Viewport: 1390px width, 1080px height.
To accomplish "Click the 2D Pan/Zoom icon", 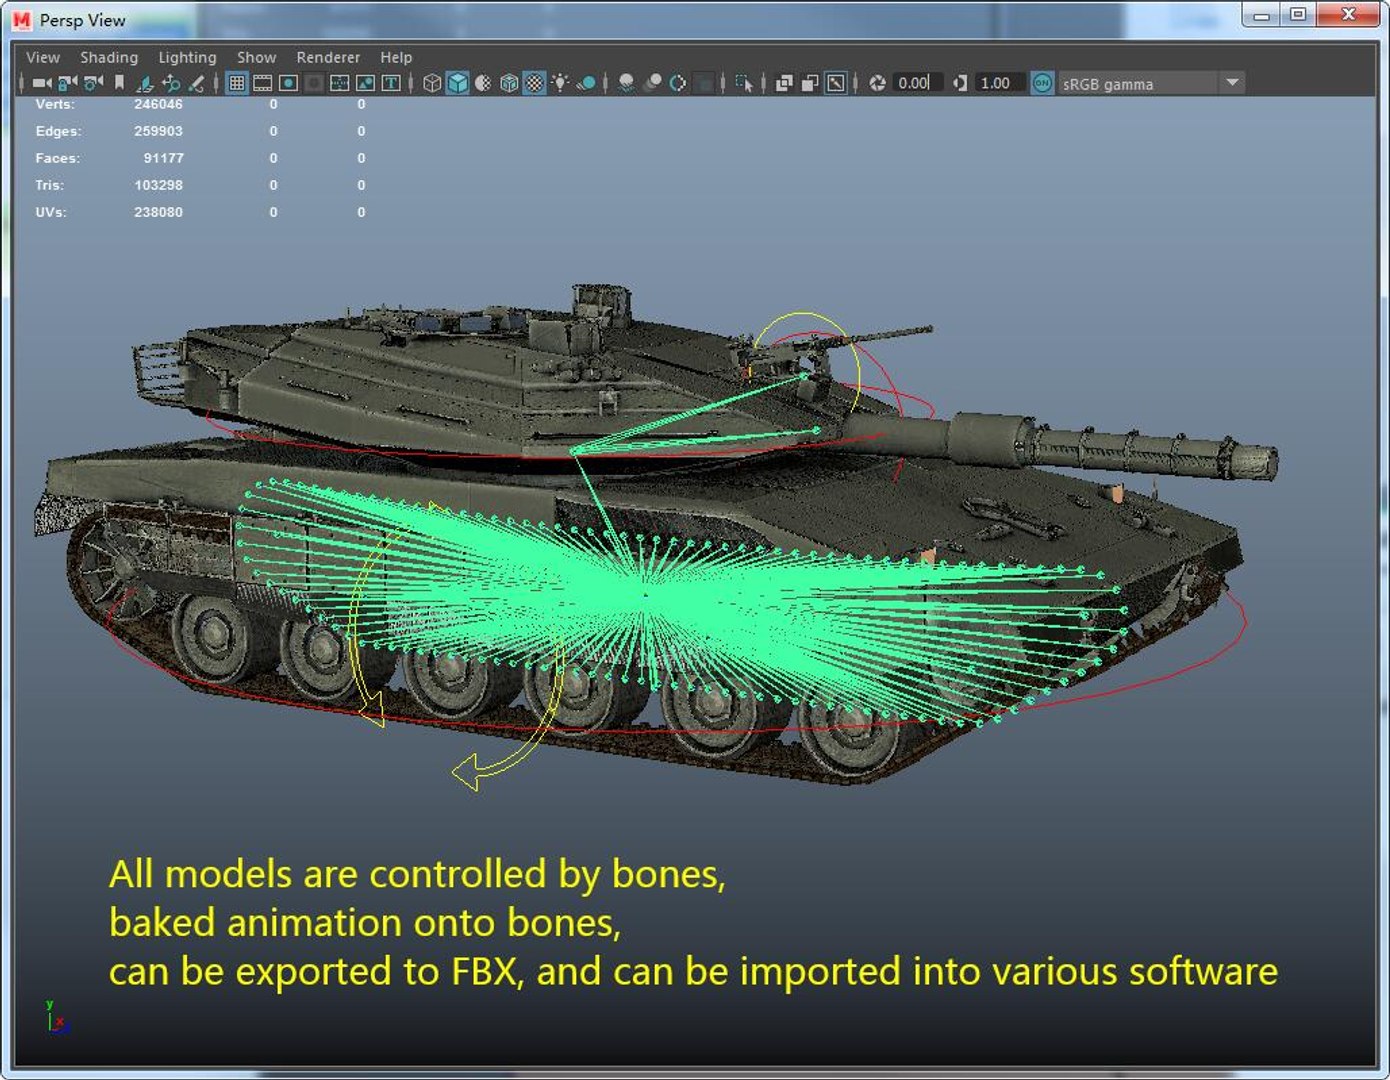I will (171, 83).
